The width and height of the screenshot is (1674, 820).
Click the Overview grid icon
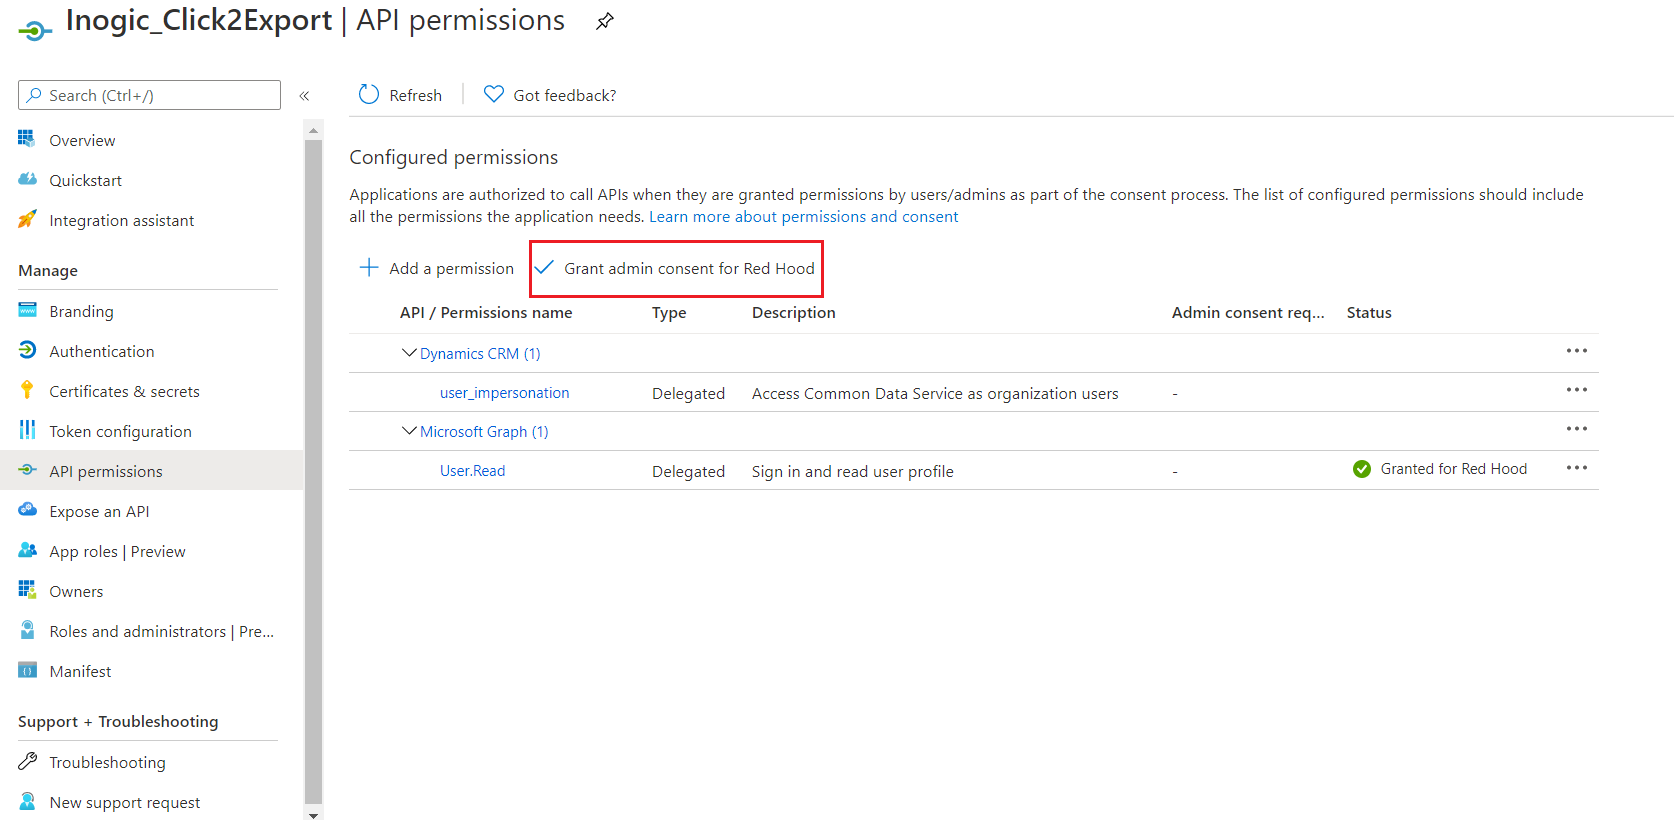(27, 139)
